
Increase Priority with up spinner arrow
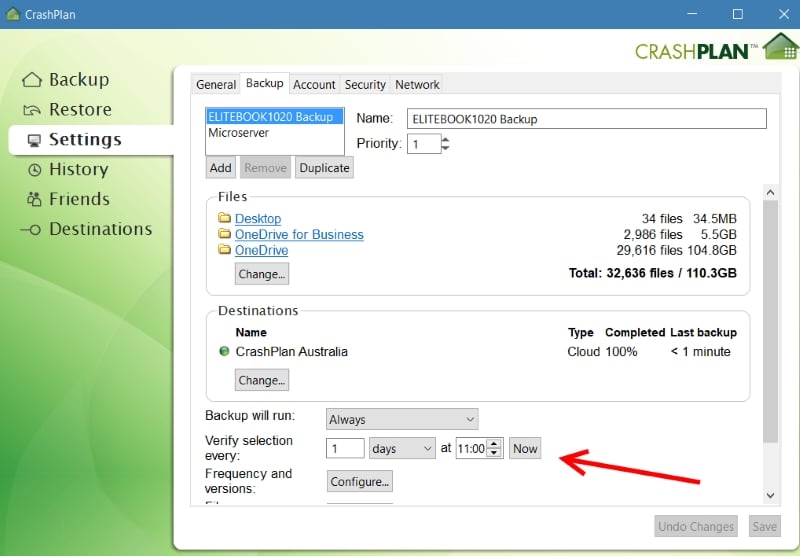tap(445, 139)
